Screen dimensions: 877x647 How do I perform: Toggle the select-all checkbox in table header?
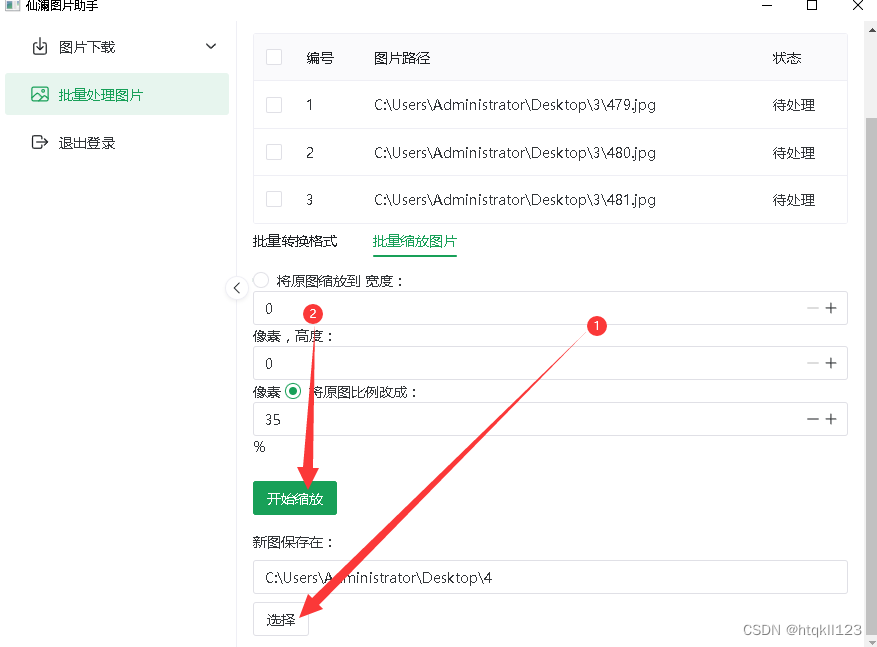[274, 57]
